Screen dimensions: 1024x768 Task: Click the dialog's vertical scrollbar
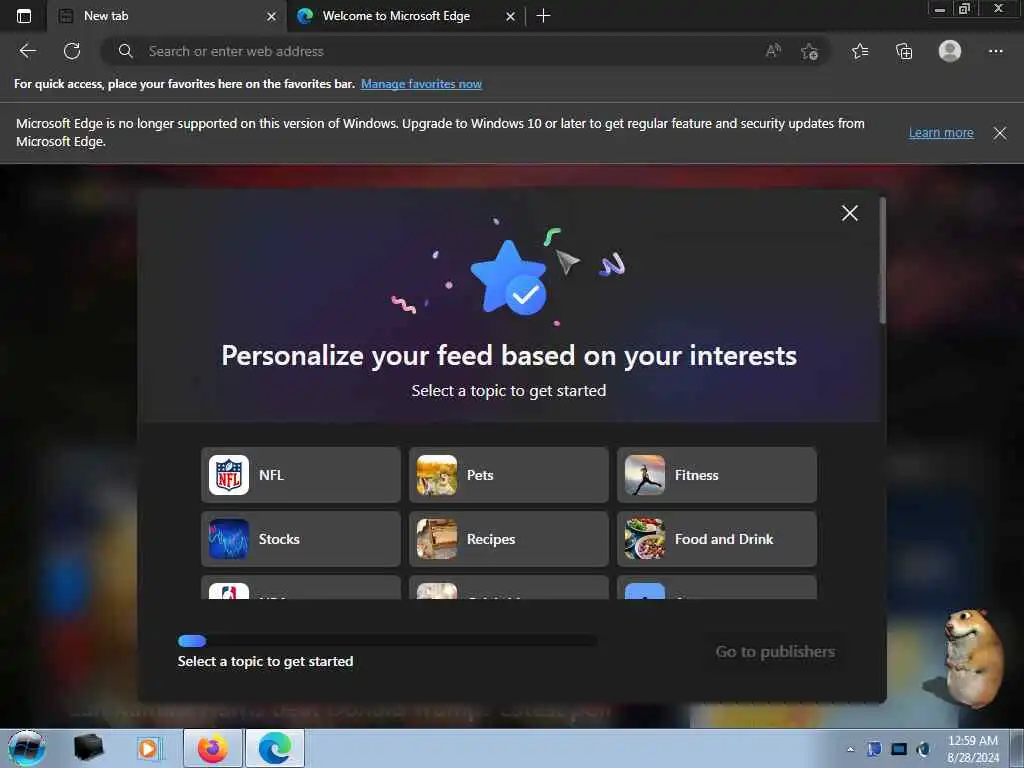(x=882, y=261)
